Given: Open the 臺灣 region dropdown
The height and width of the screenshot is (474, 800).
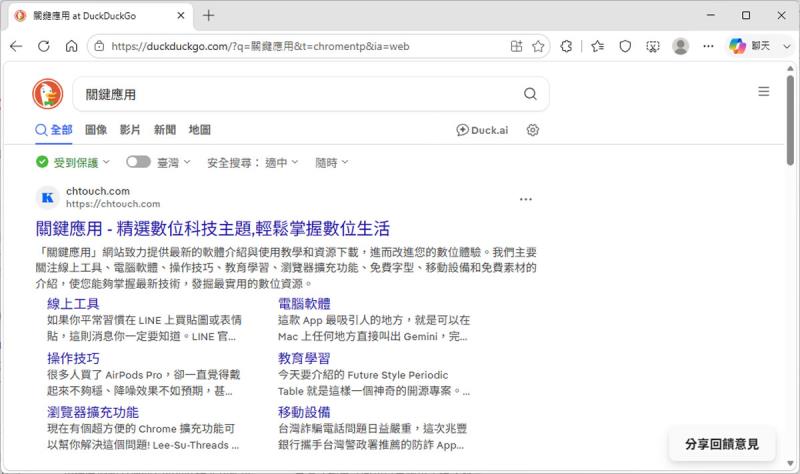Looking at the screenshot, I should pyautogui.click(x=173, y=162).
